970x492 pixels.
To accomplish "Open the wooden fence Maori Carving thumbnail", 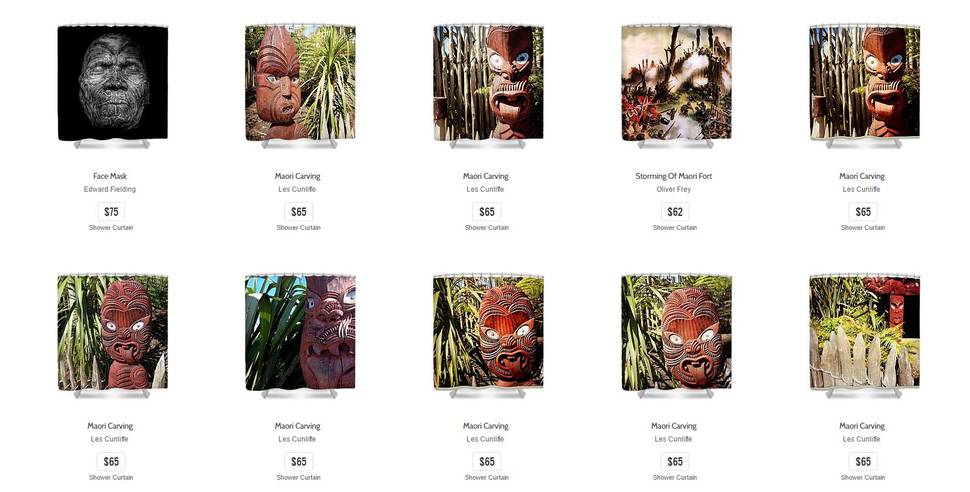I will [864, 333].
